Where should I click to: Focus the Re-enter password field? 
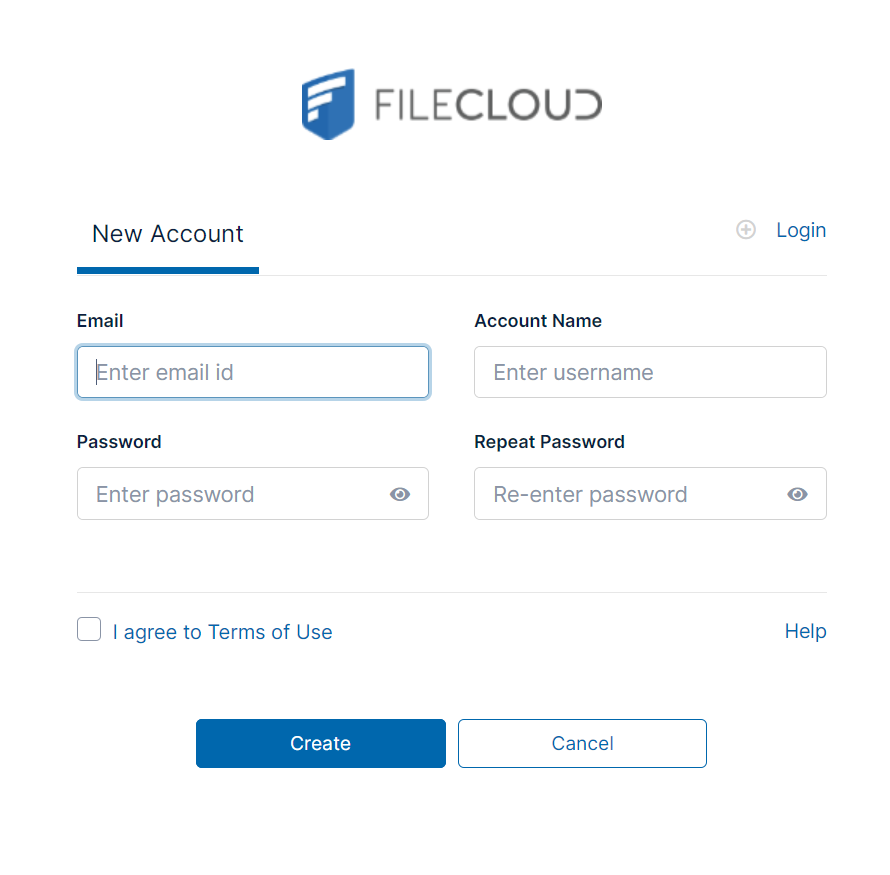[630, 494]
